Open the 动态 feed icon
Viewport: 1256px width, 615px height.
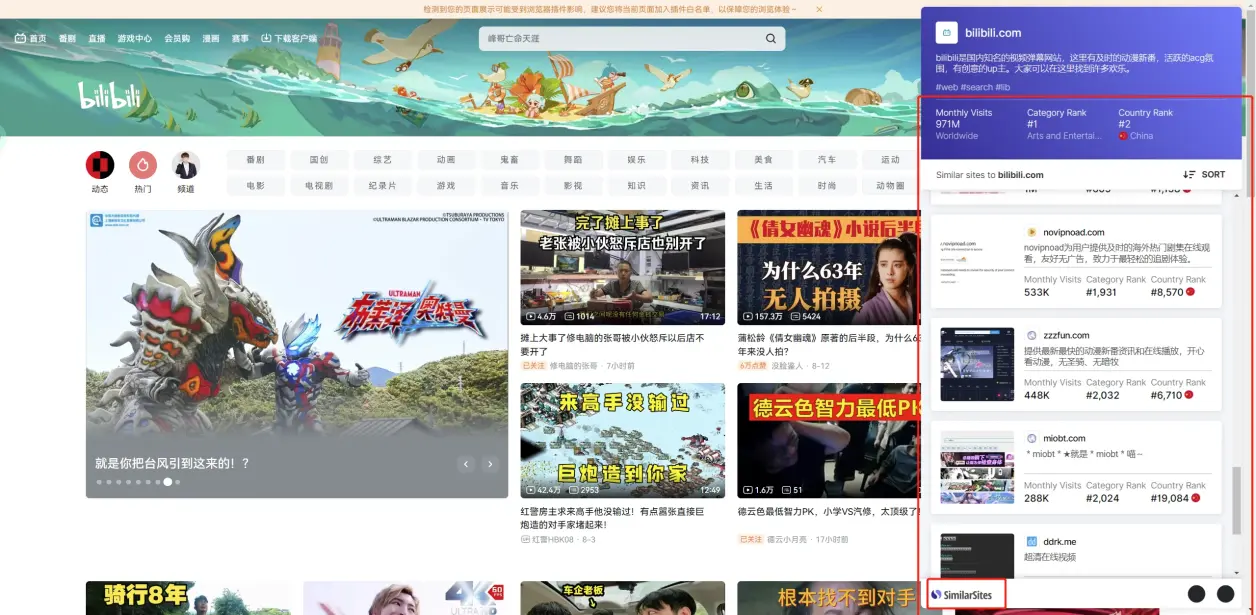(x=98, y=162)
